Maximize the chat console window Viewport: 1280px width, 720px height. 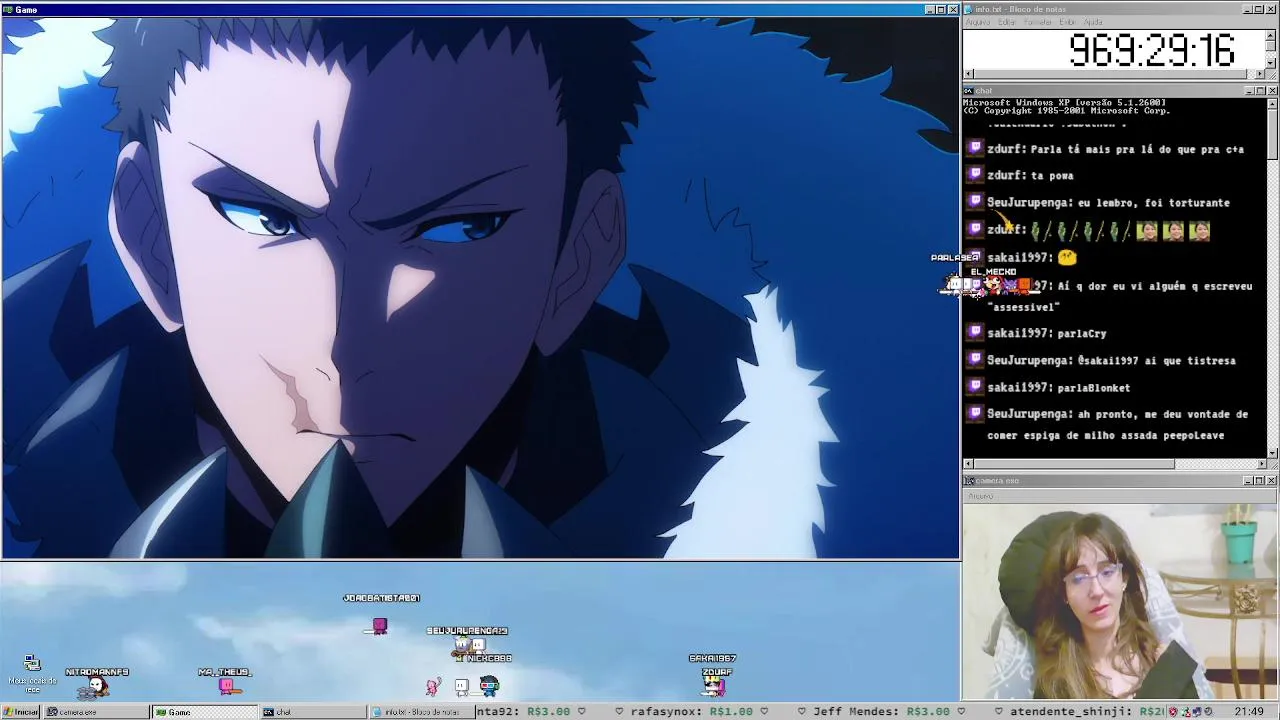pos(1260,91)
